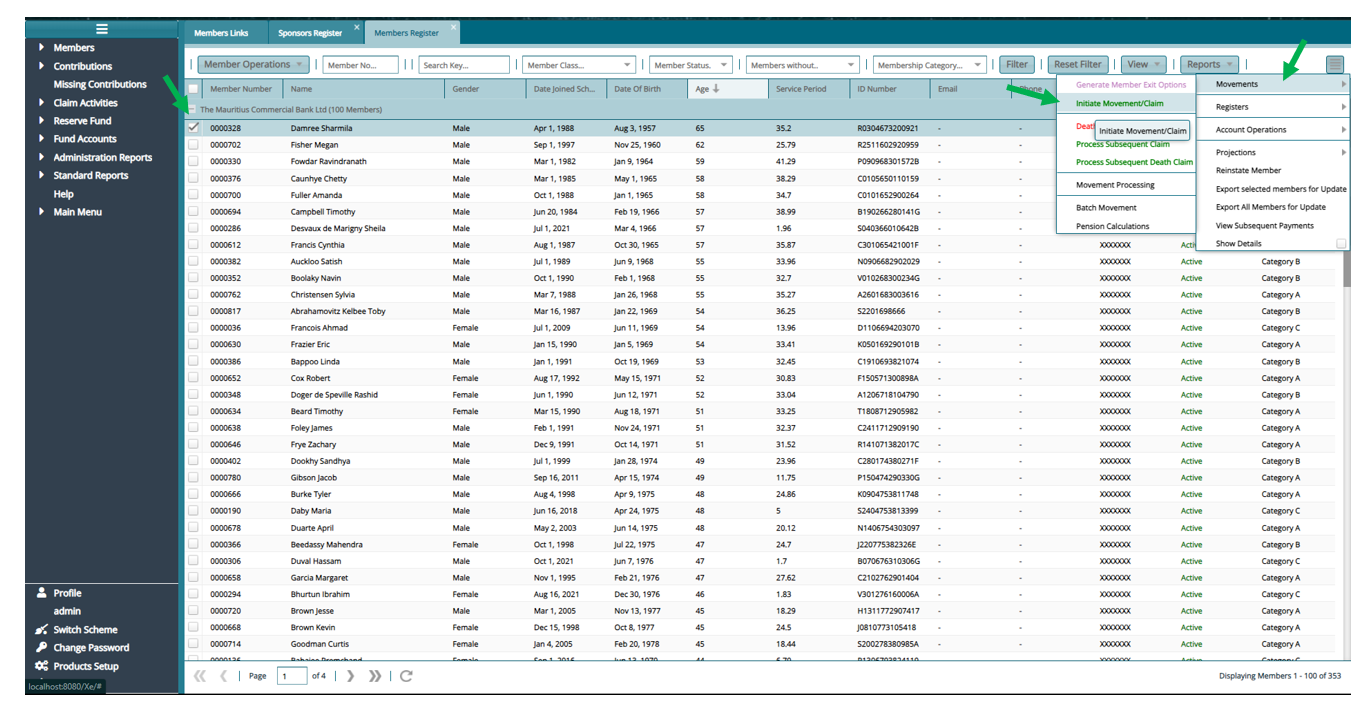The width and height of the screenshot is (1367, 703).
Task: Open the hamburger menu button right of Reports
Action: 1335,65
